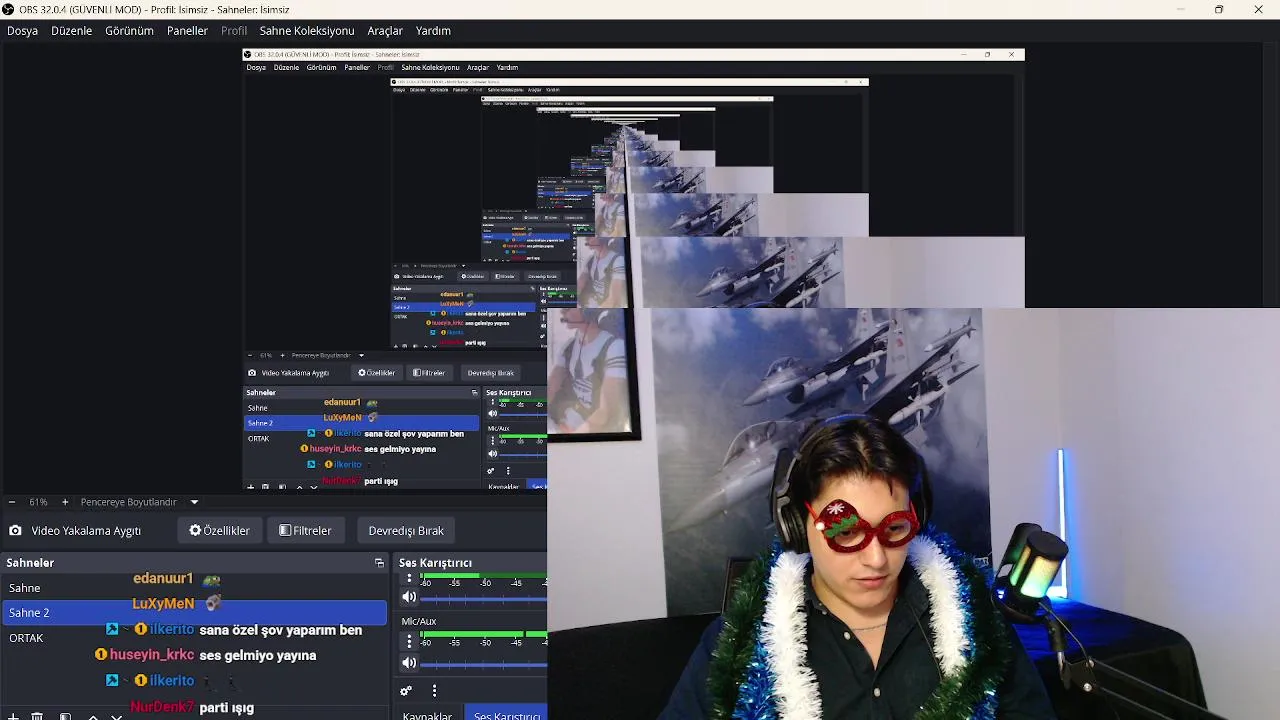Open the Paneller menu

tap(187, 31)
